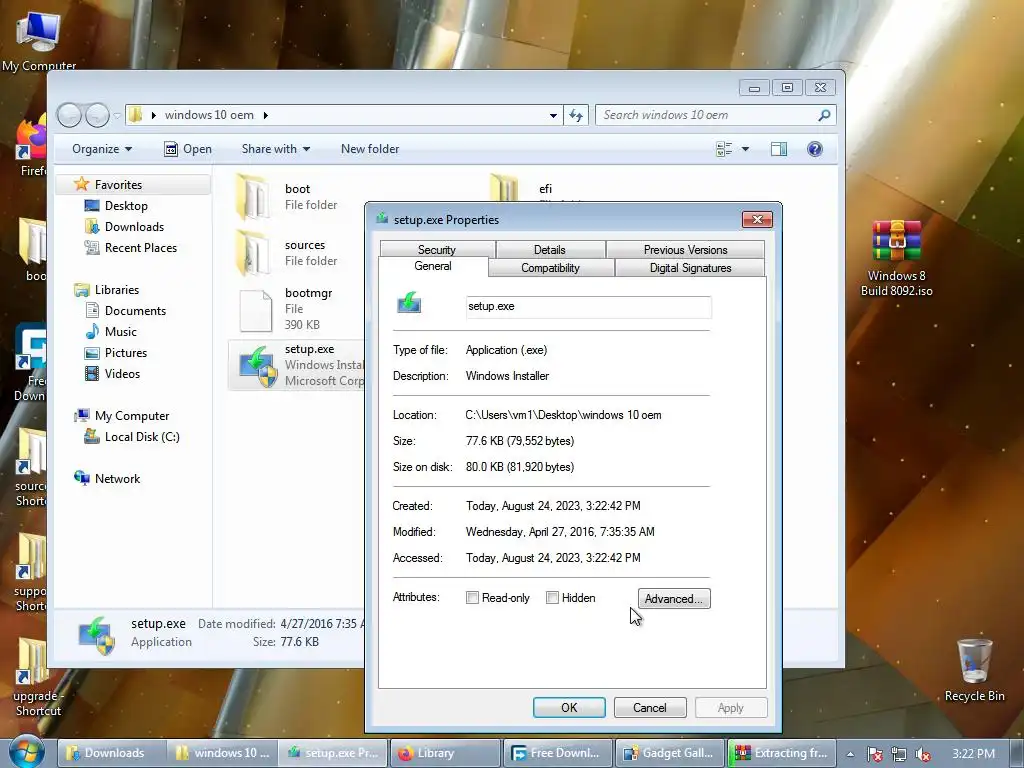Image resolution: width=1024 pixels, height=768 pixels.
Task: Open the Digital Signatures tab
Action: tap(690, 268)
